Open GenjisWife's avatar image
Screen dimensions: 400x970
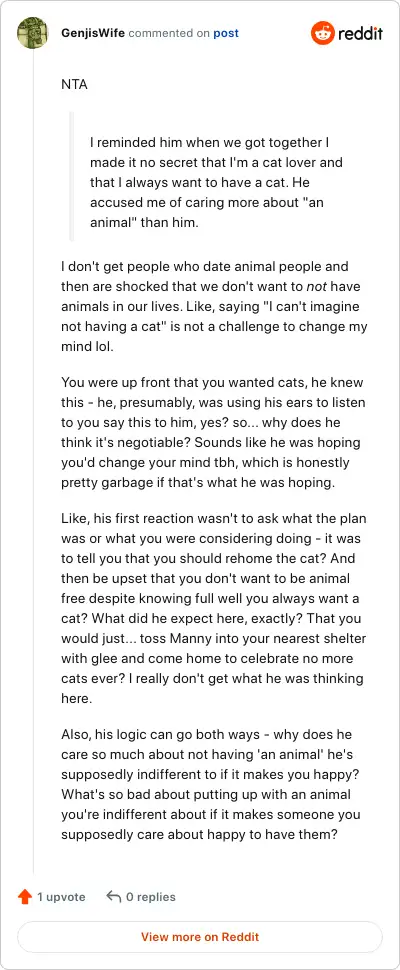pyautogui.click(x=33, y=33)
